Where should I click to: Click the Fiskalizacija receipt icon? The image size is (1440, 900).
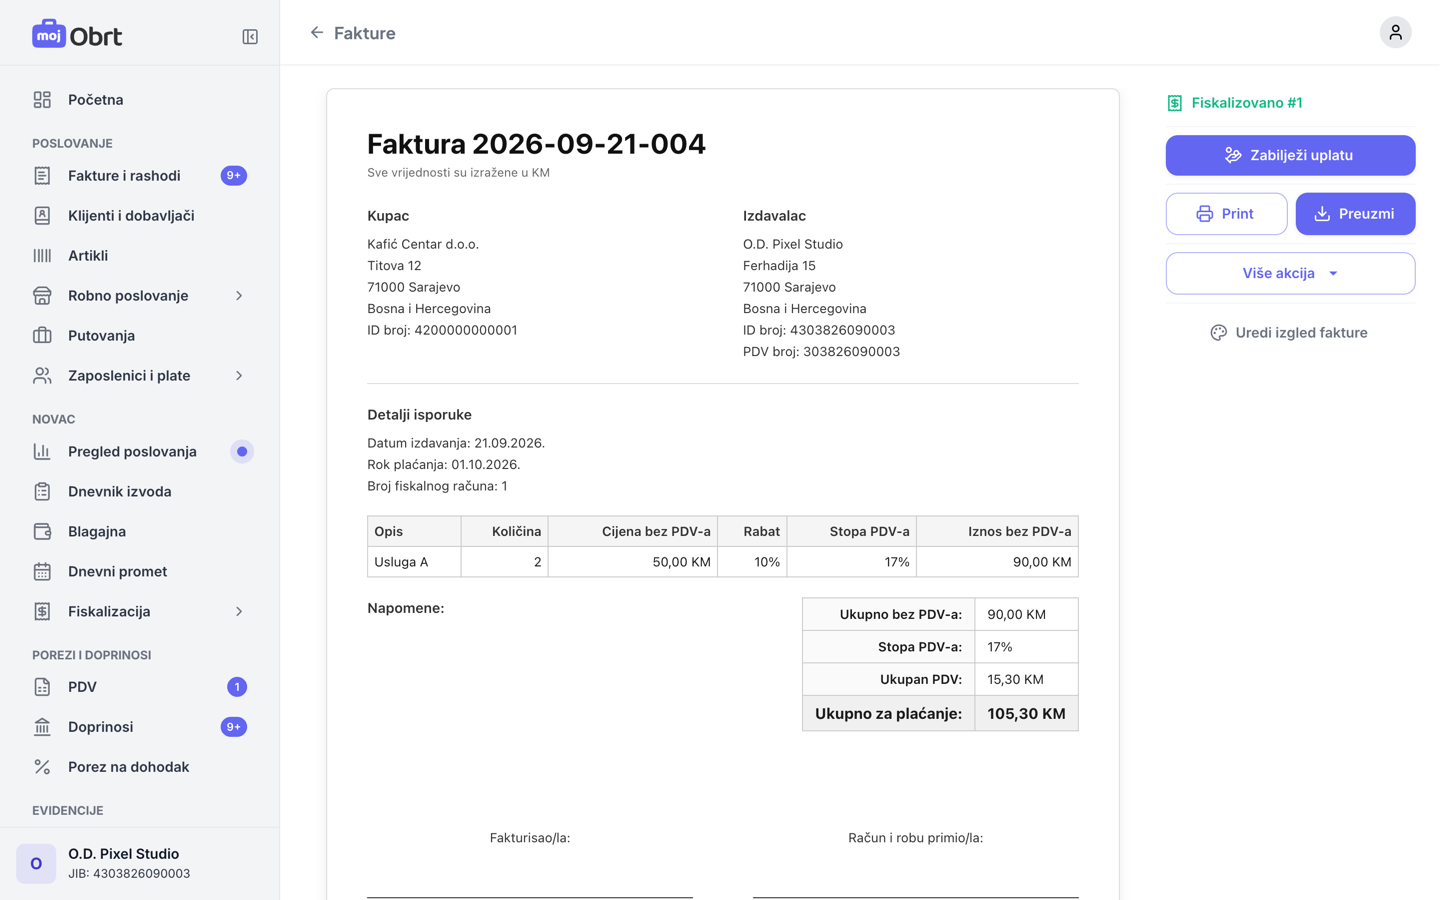pyautogui.click(x=42, y=612)
